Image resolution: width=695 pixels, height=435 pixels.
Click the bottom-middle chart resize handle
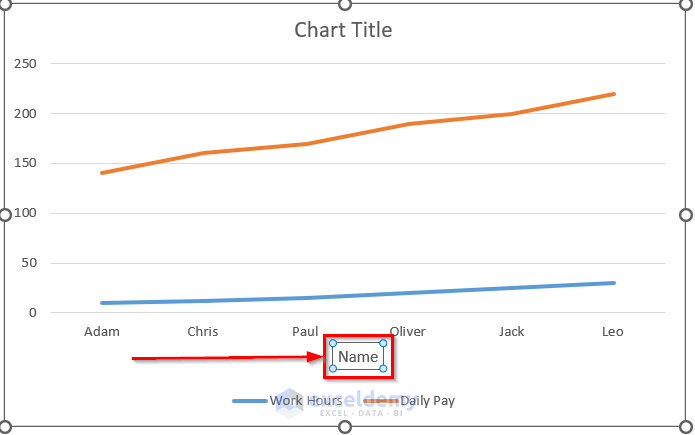[345, 427]
